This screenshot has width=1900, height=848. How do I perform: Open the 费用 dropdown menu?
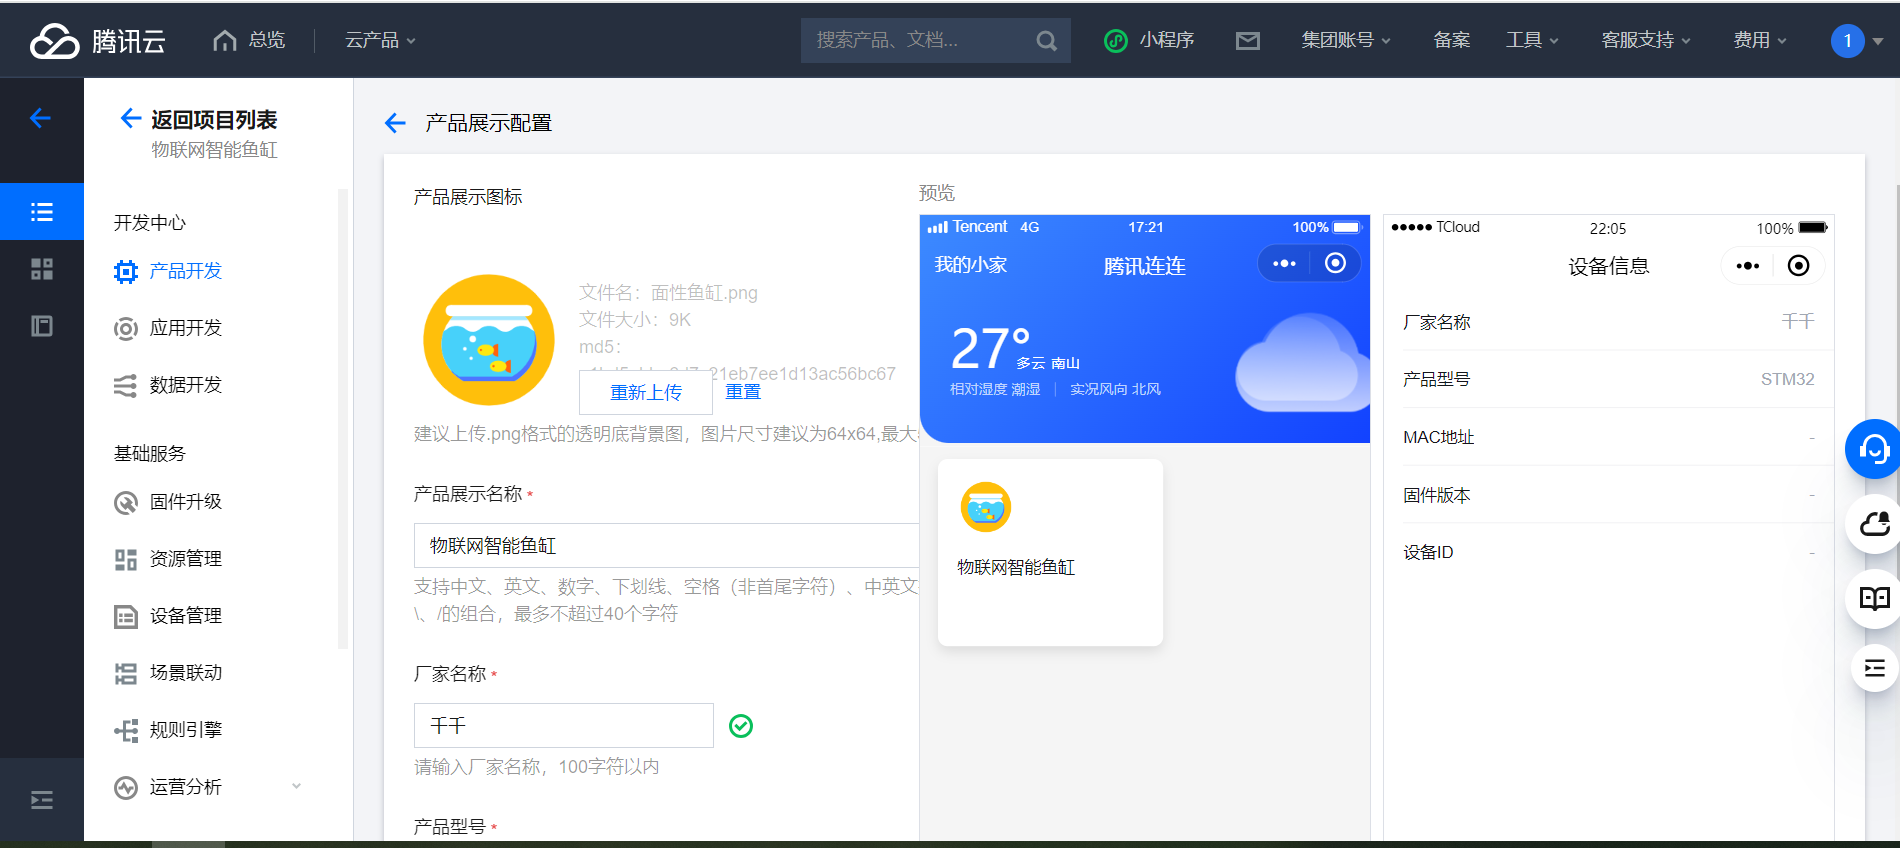(x=1759, y=40)
